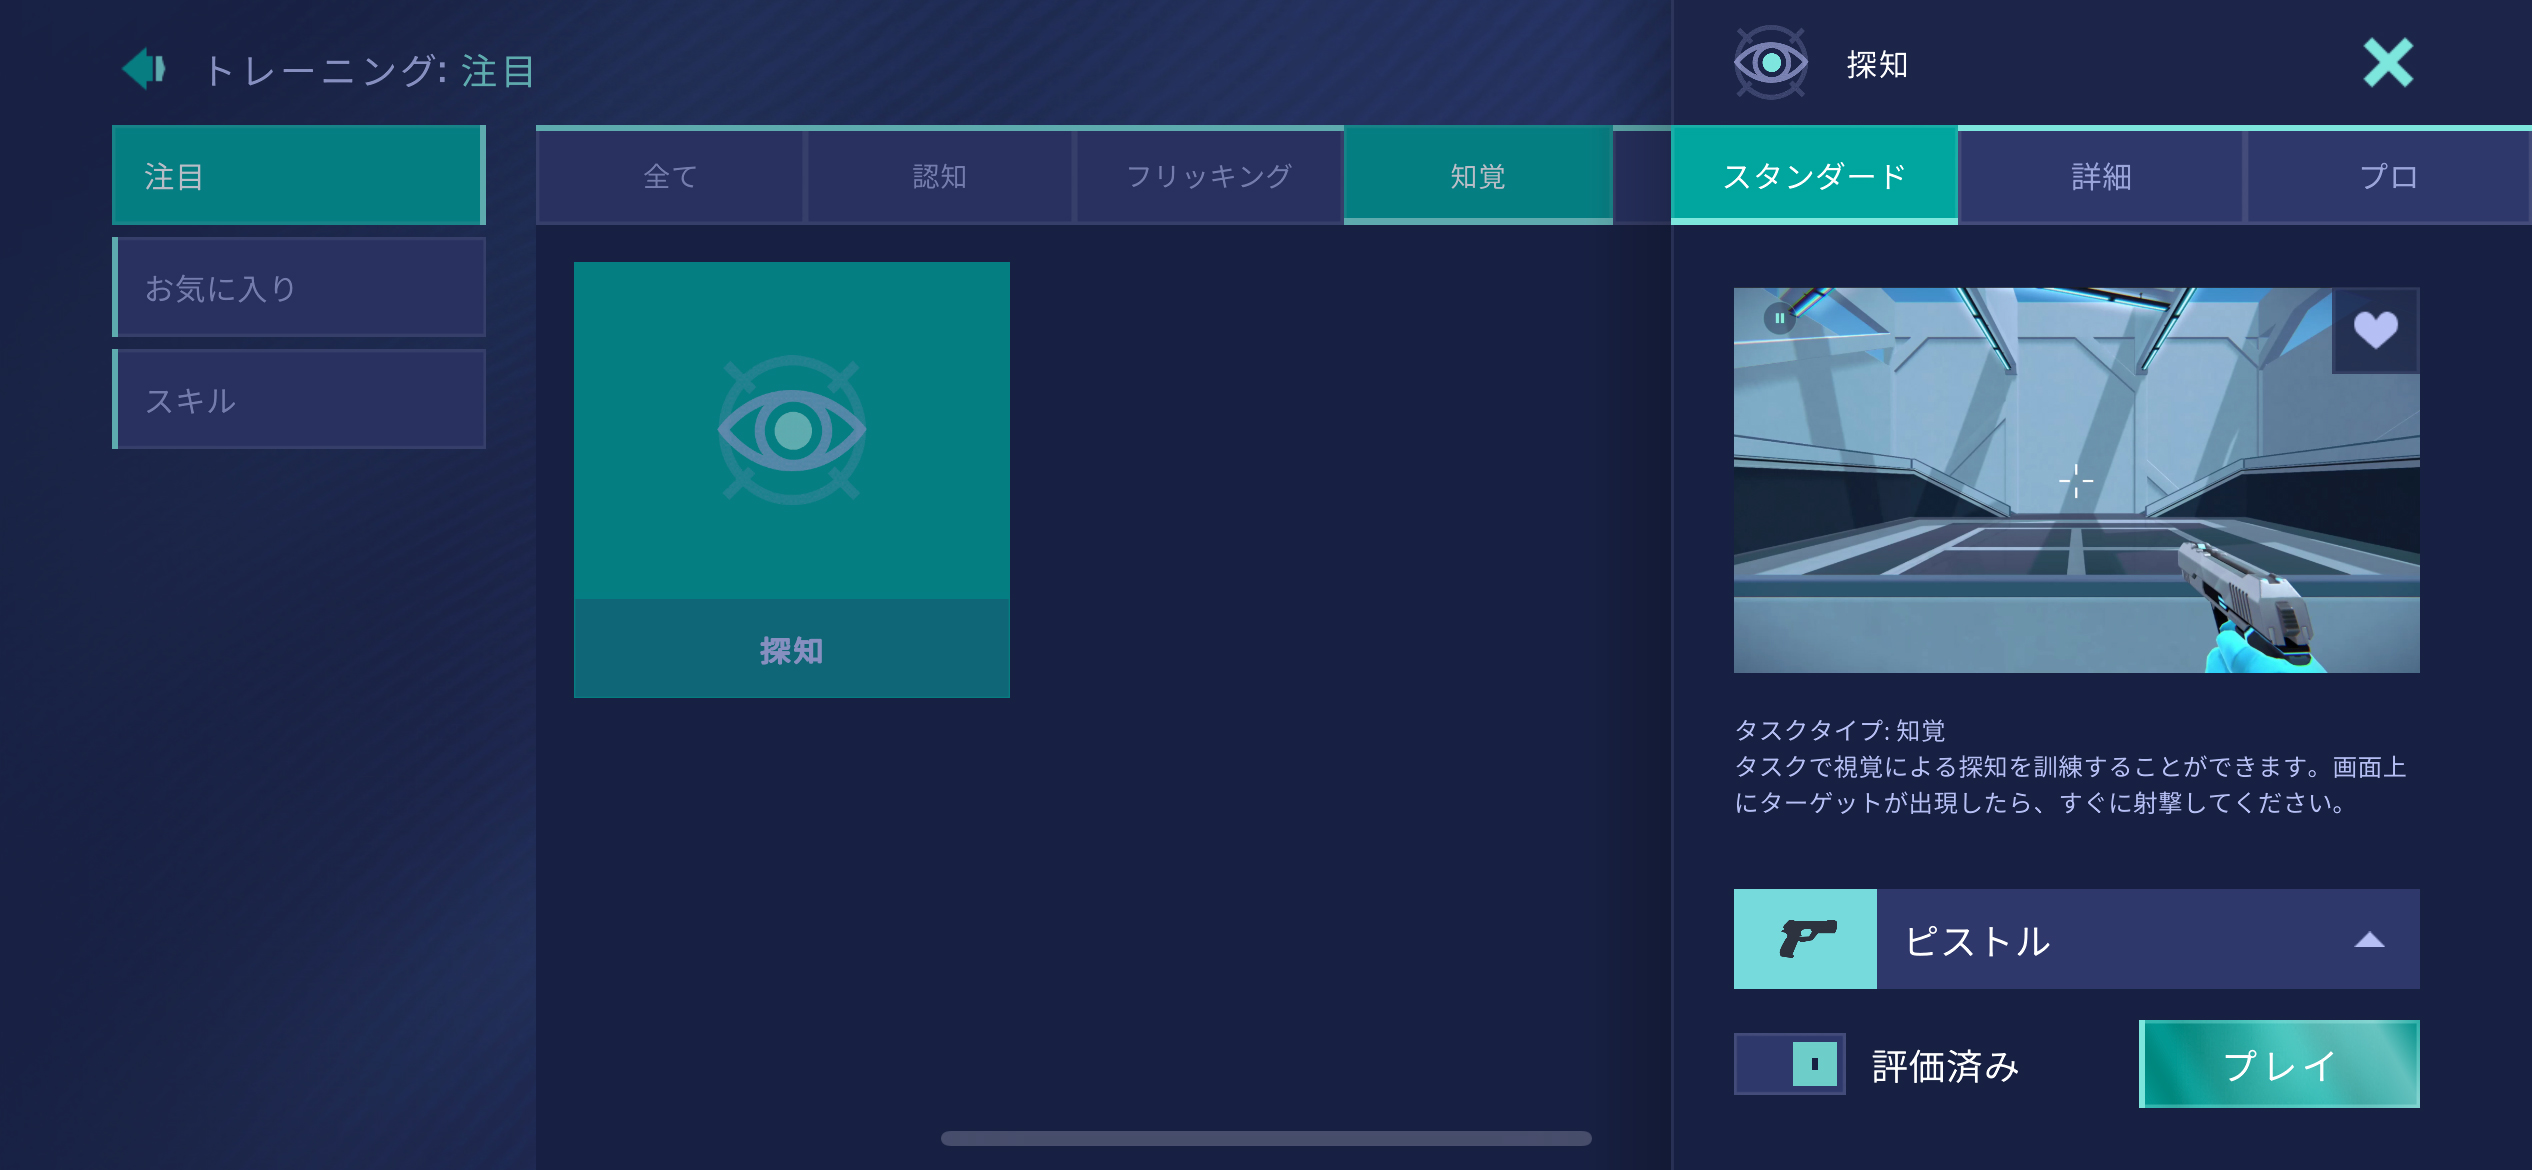Toggle the 評価済み switch

(x=1789, y=1064)
